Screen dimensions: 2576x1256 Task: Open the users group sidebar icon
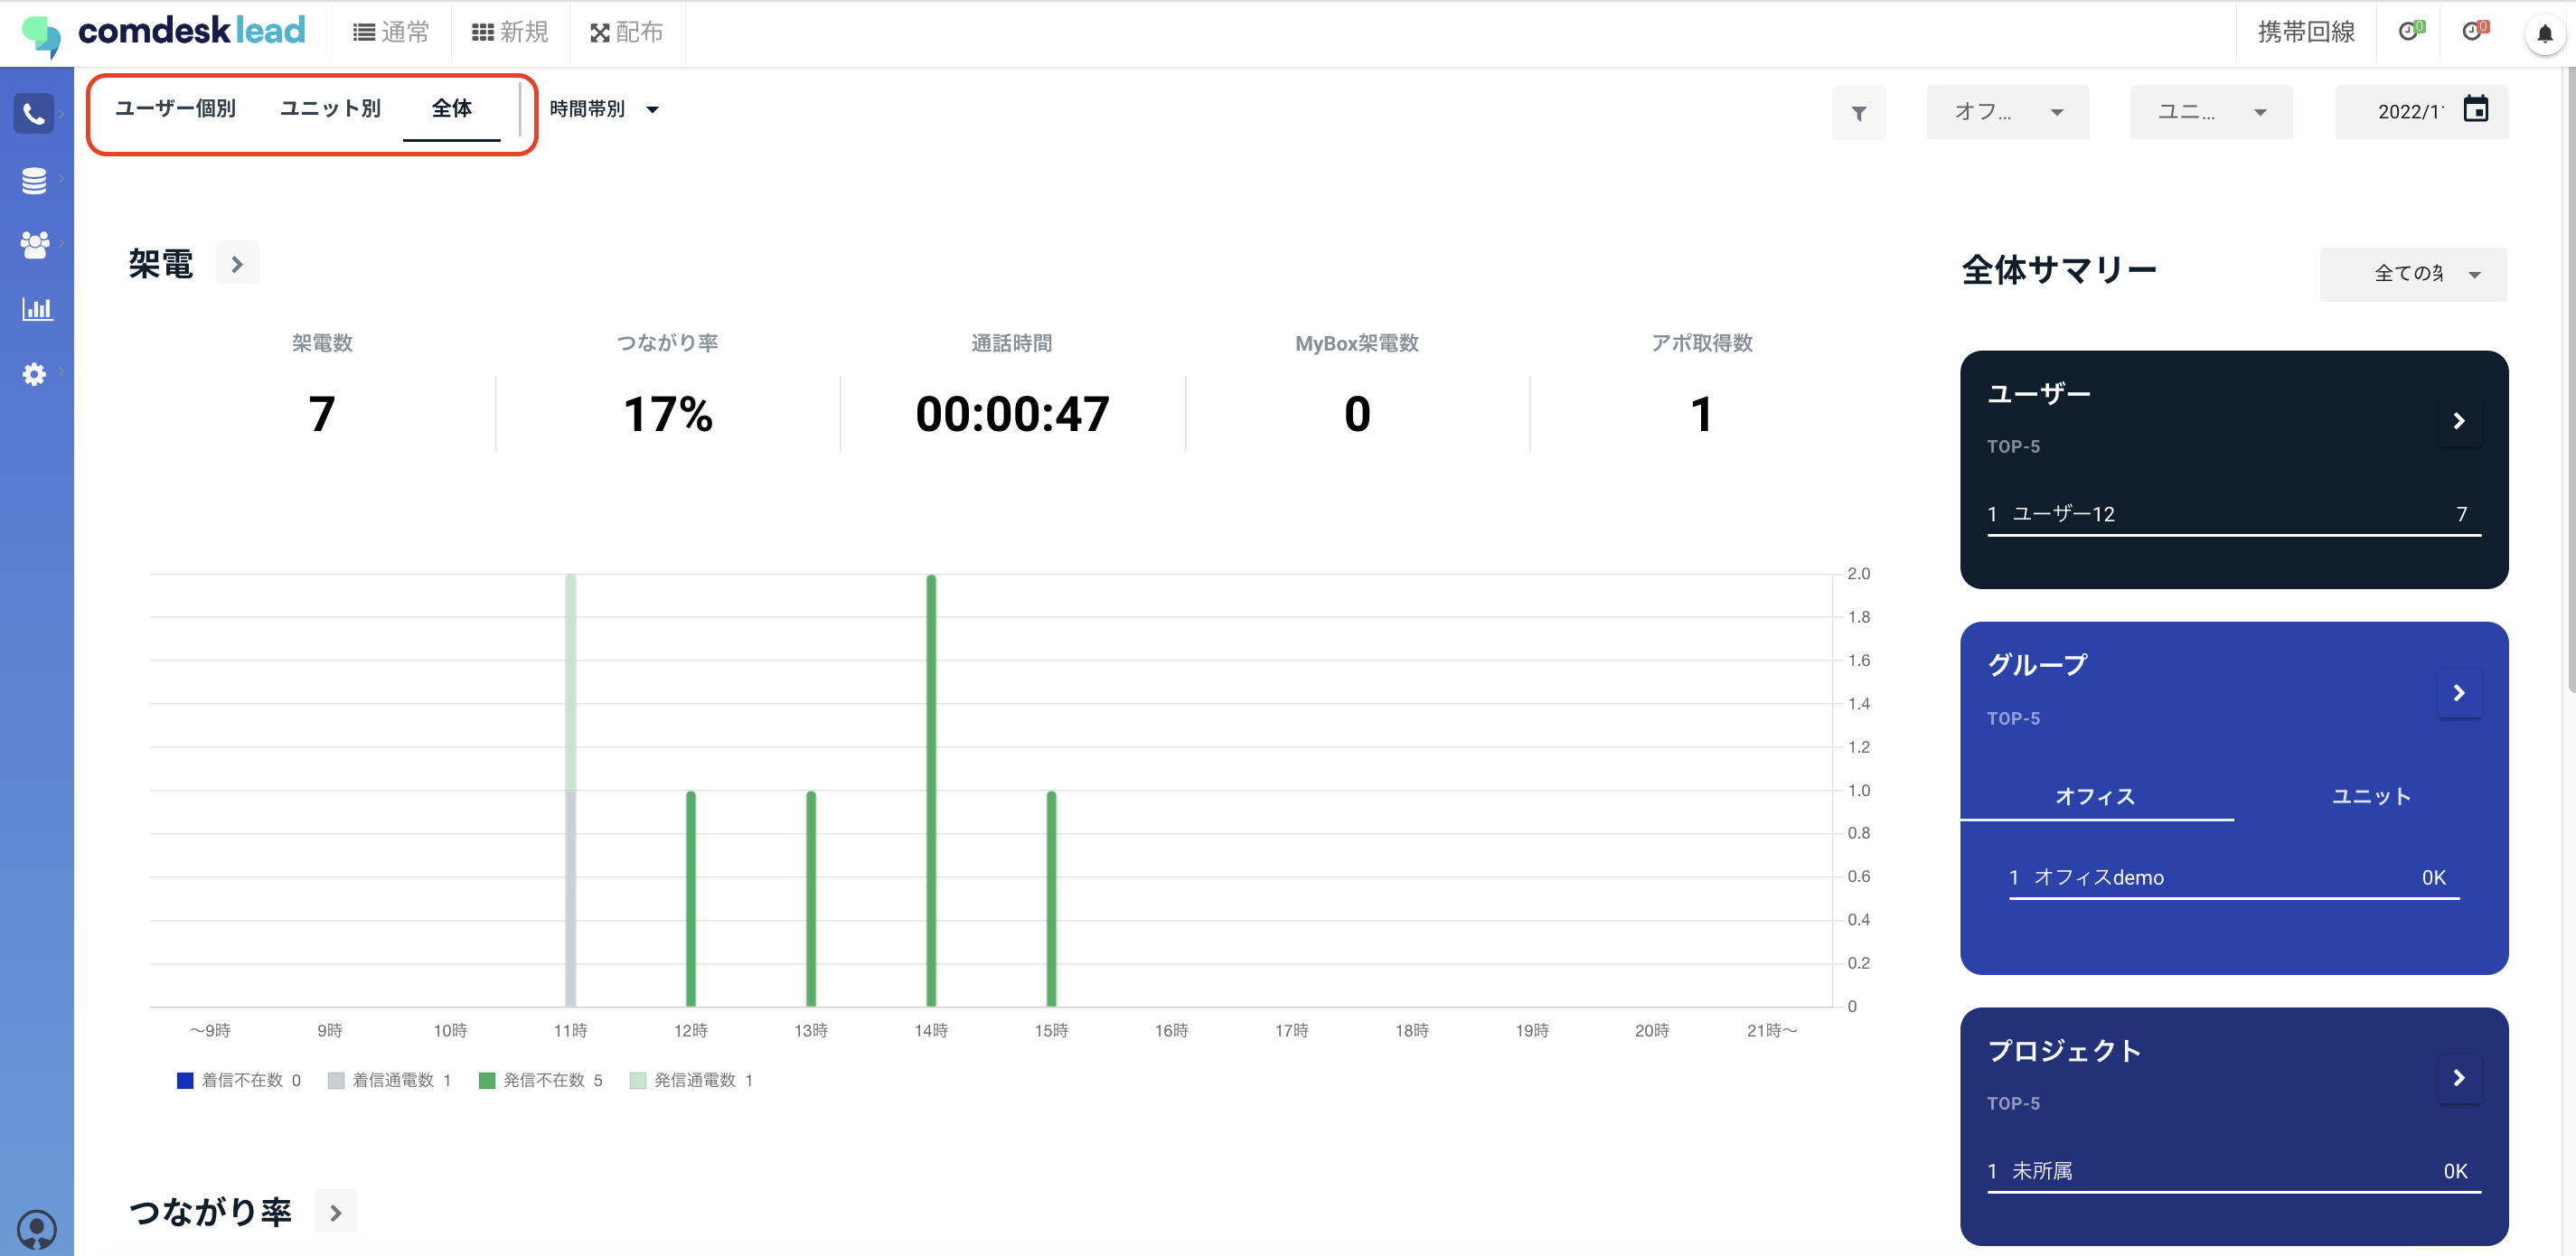point(34,244)
